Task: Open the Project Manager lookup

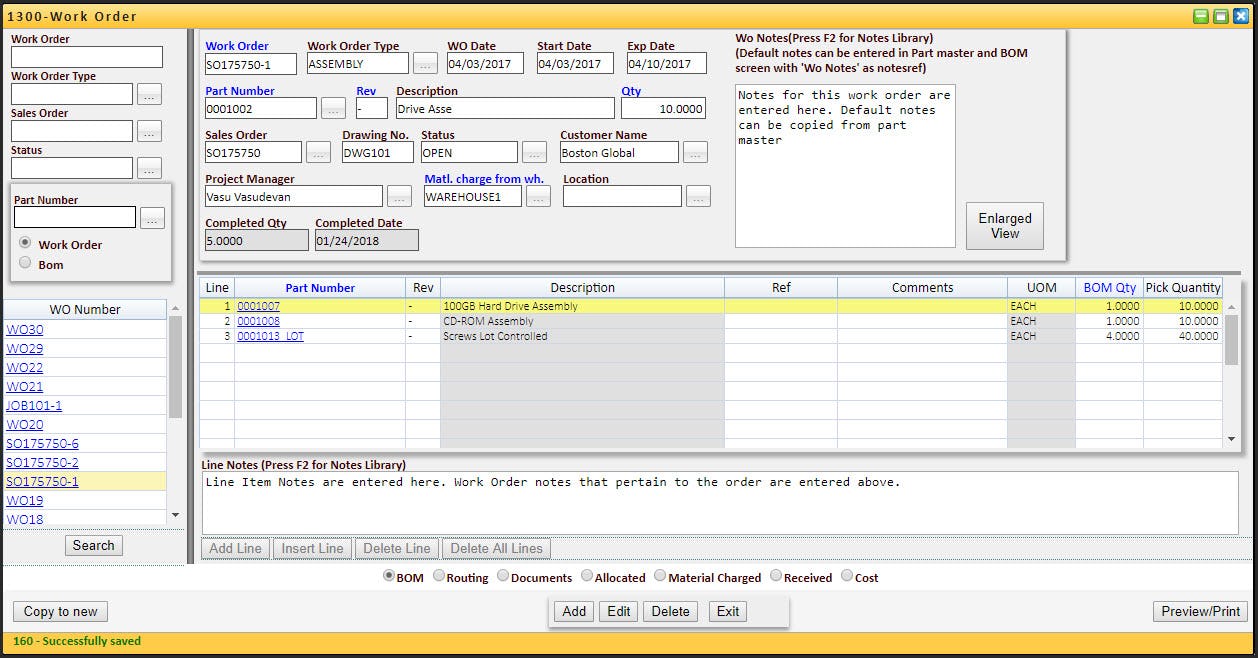Action: 399,196
